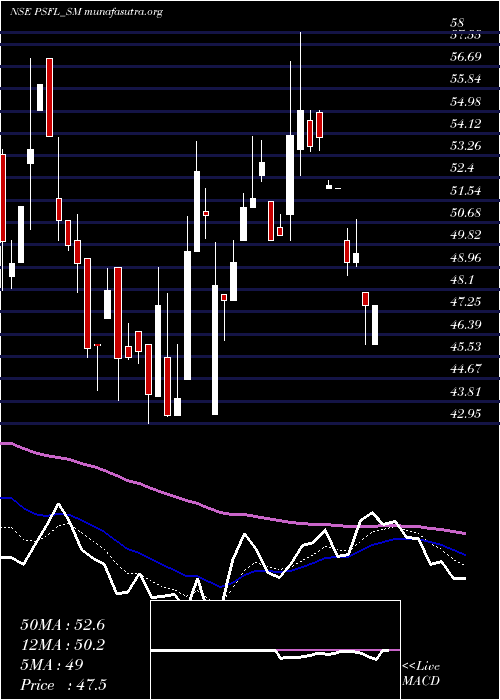Screen dimensions: 500x700
Task: Select the 54.12 price axis label
Action: (466, 124)
